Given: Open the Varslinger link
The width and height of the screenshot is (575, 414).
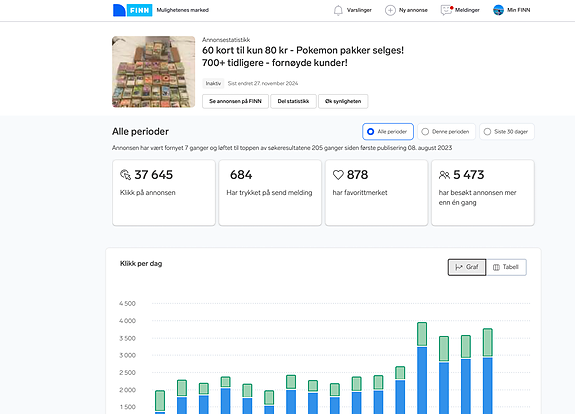Looking at the screenshot, I should click(x=359, y=10).
